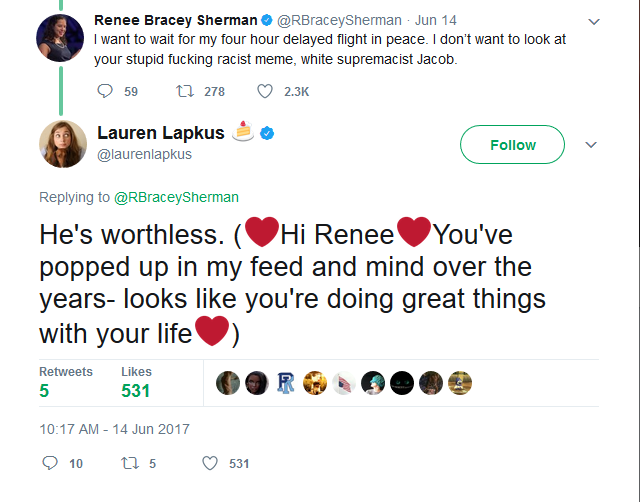Reply to Renee Bracey Sherman's tweet
This screenshot has height=502, width=640.
(x=105, y=91)
